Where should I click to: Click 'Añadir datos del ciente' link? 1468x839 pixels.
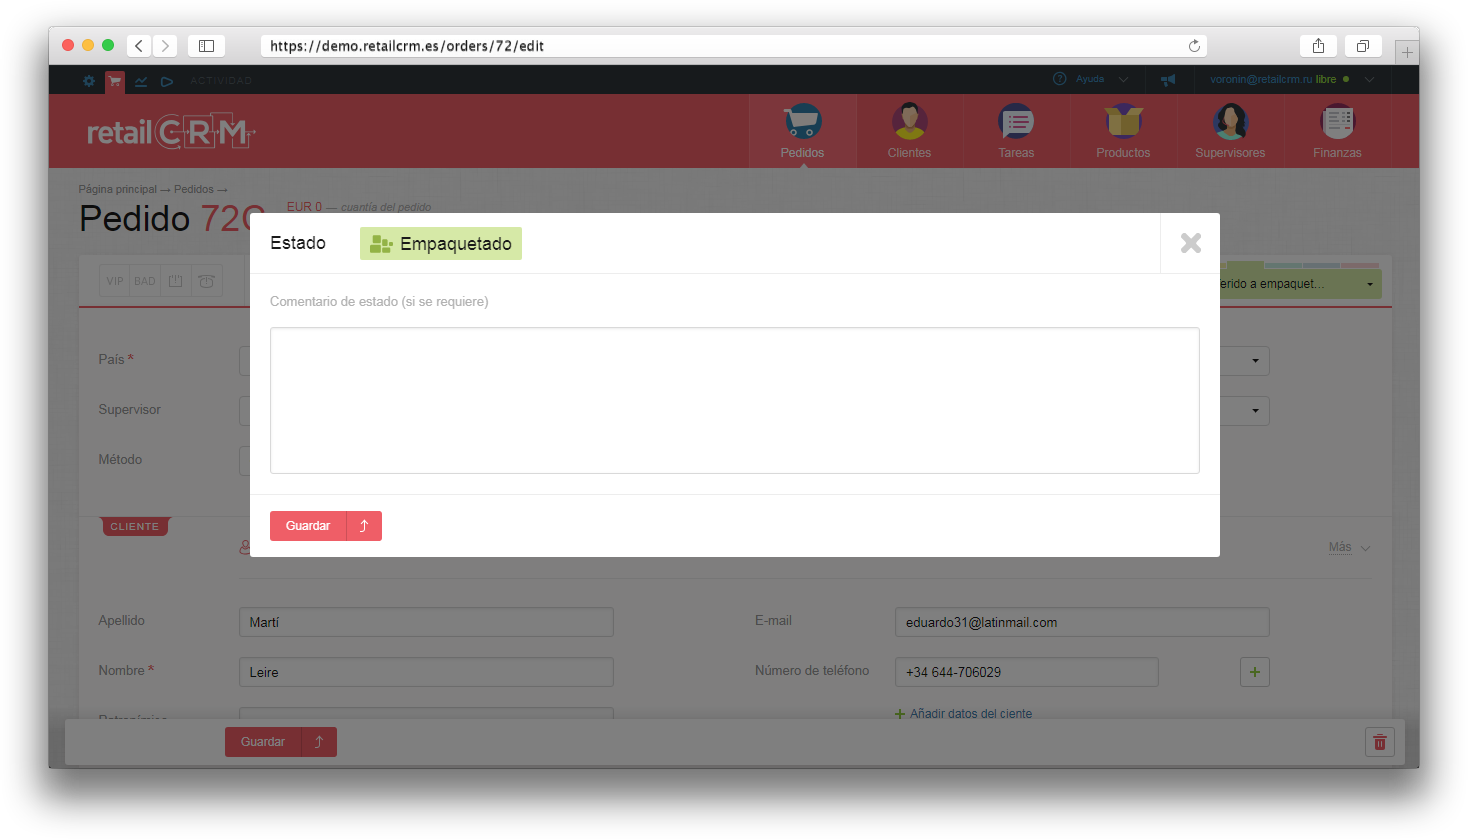pos(964,713)
